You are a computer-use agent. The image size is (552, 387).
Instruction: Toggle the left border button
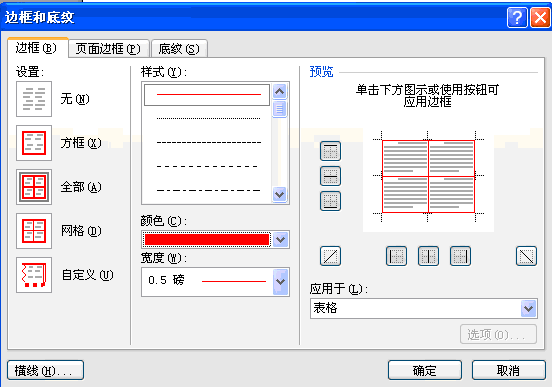pyautogui.click(x=396, y=256)
